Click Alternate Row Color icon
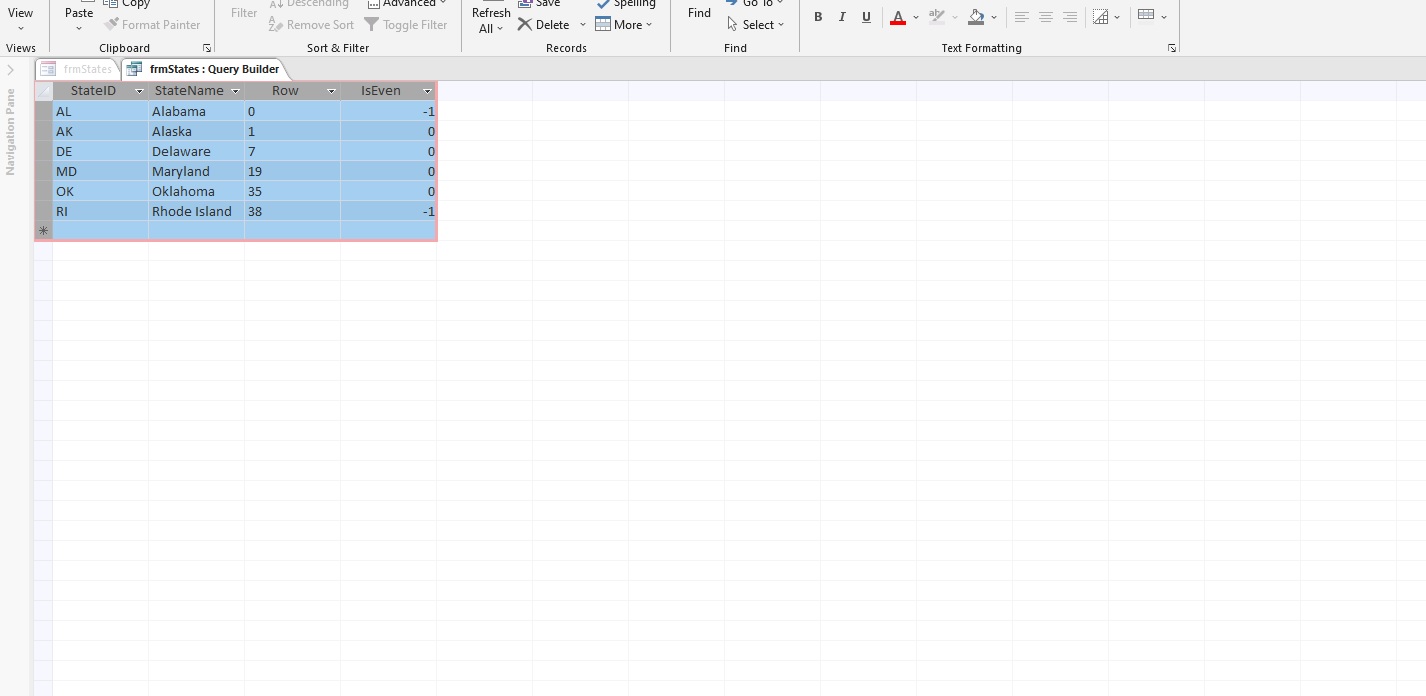The height and width of the screenshot is (696, 1426). click(x=1146, y=15)
